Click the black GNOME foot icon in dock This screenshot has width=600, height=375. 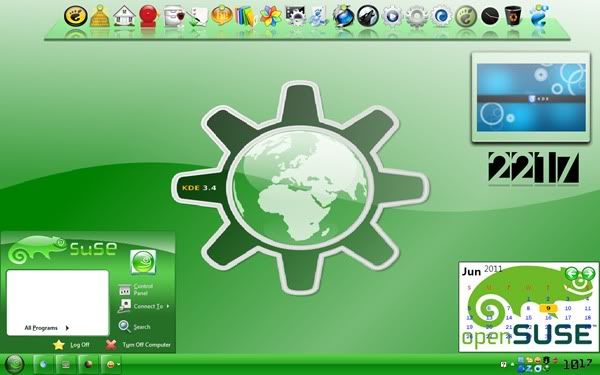click(x=75, y=16)
